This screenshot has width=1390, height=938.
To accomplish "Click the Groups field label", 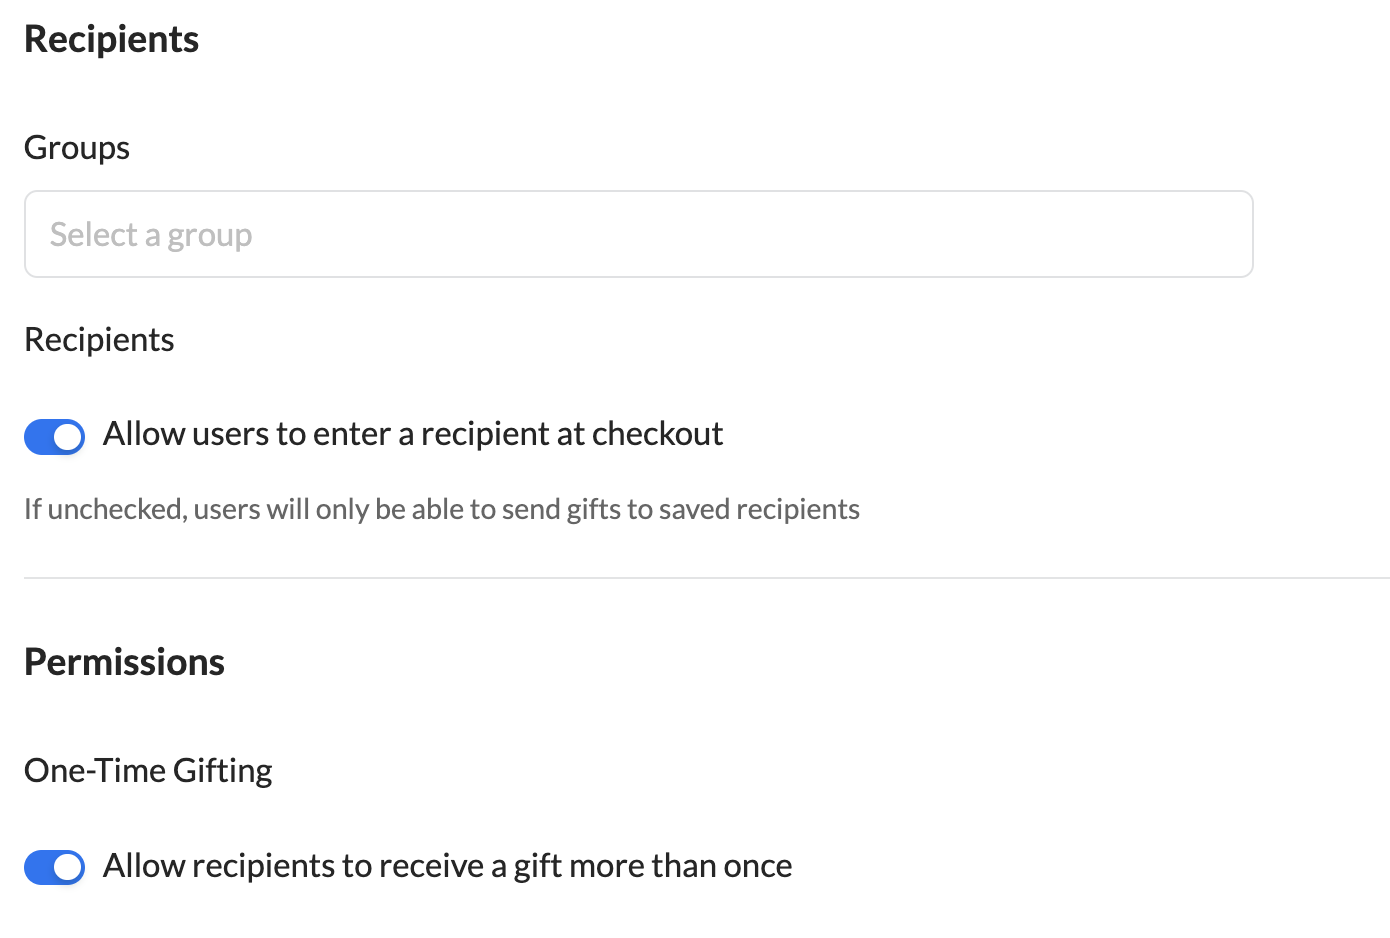I will 77,148.
